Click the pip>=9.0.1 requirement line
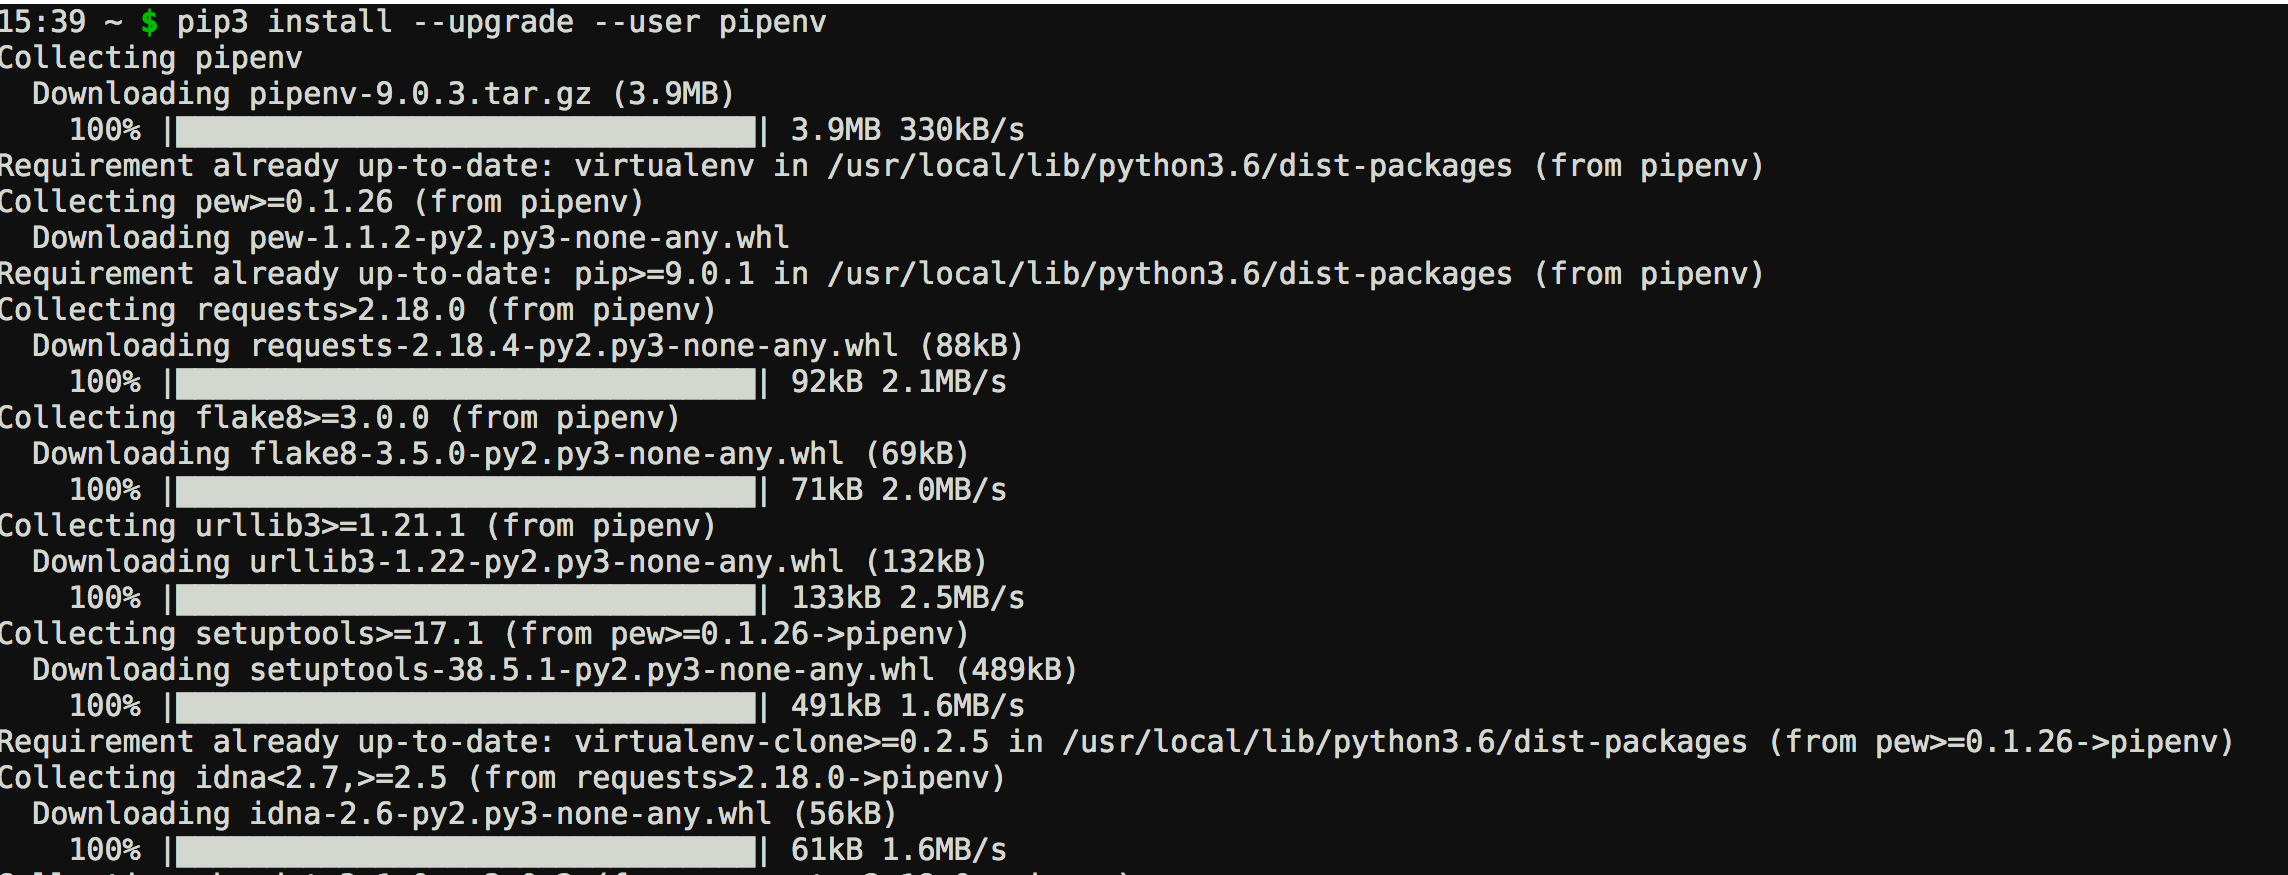Image resolution: width=2288 pixels, height=875 pixels. [882, 274]
